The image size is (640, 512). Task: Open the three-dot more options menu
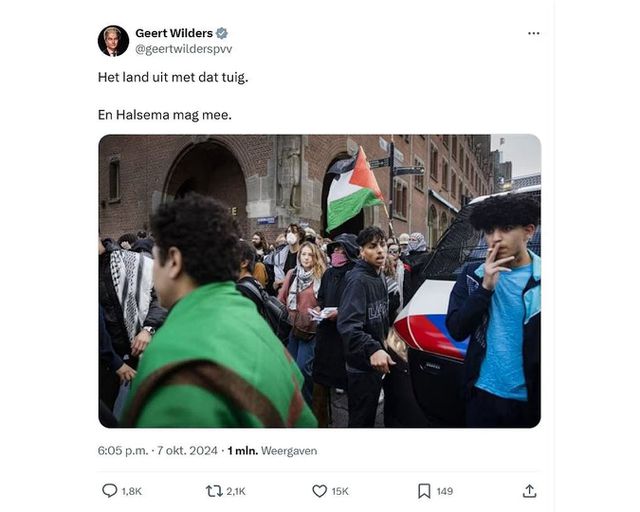point(533,33)
